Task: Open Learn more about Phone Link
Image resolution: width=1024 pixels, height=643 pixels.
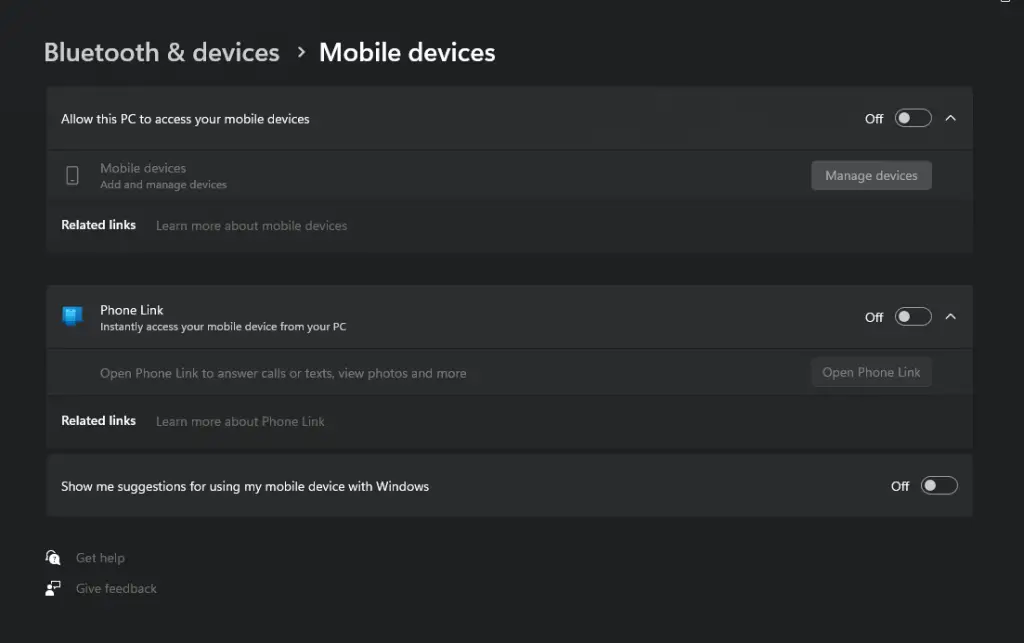Action: tap(240, 422)
